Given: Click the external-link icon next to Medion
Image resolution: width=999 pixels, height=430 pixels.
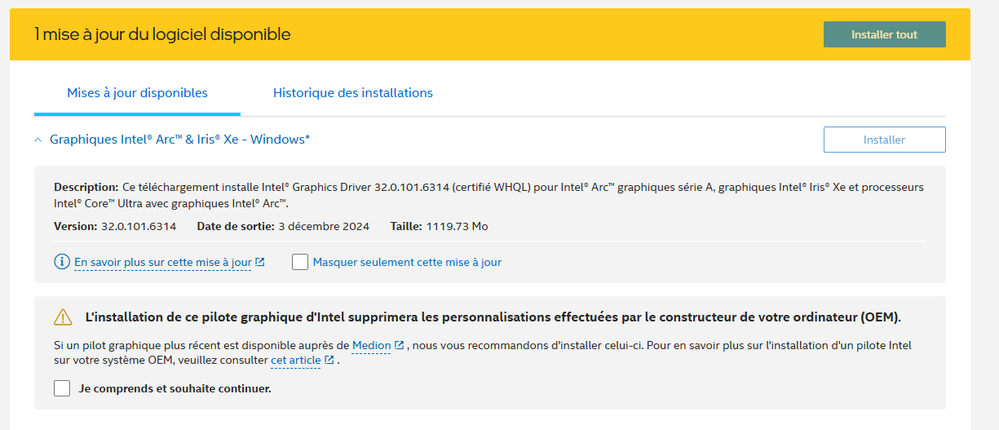Looking at the screenshot, I should pyautogui.click(x=399, y=345).
